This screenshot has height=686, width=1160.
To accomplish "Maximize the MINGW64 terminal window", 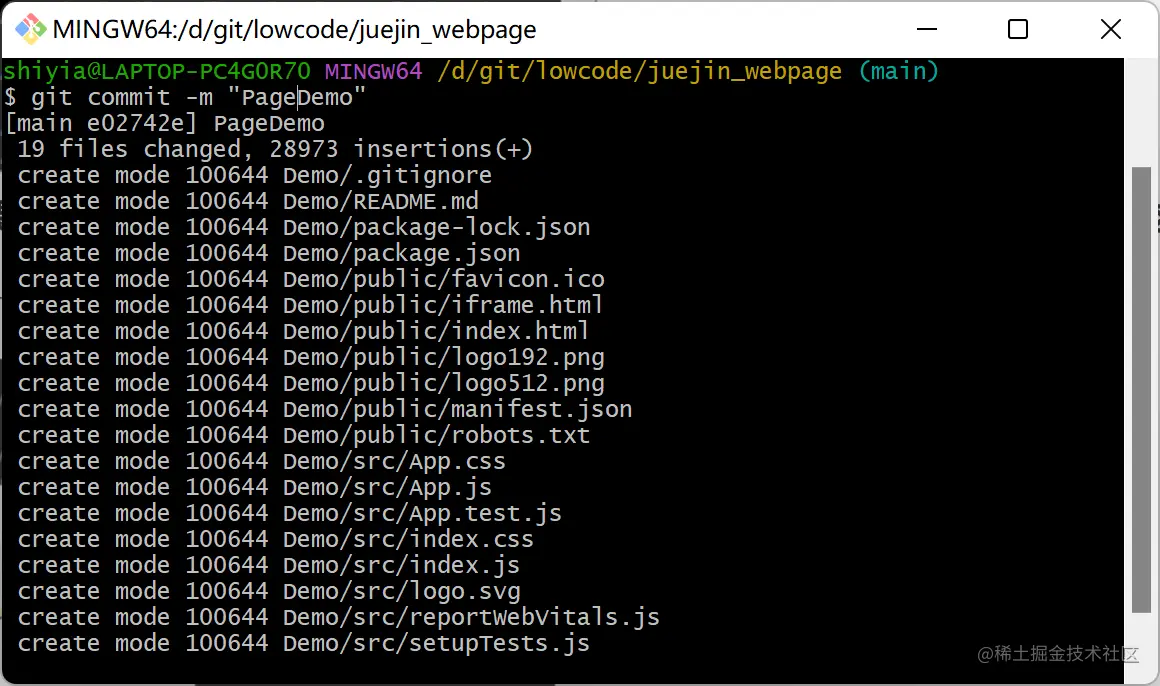I will (x=1018, y=30).
